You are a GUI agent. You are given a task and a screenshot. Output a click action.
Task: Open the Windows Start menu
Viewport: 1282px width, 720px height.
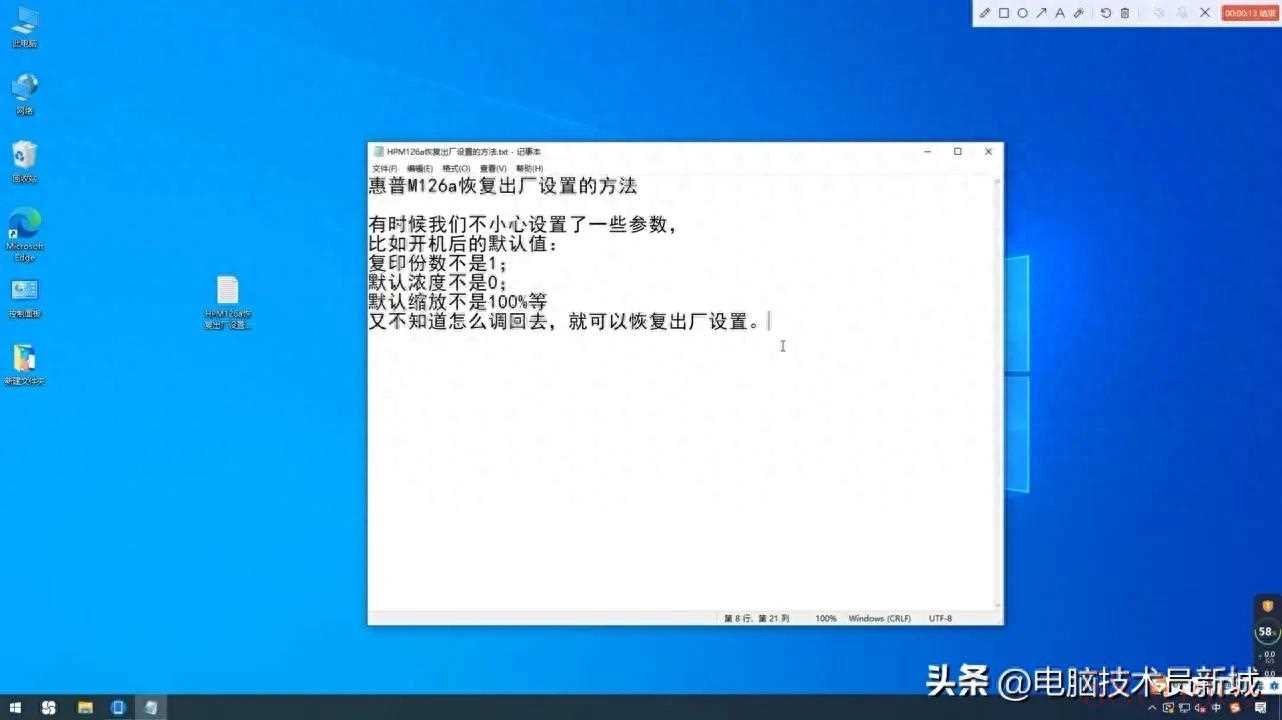tap(16, 707)
